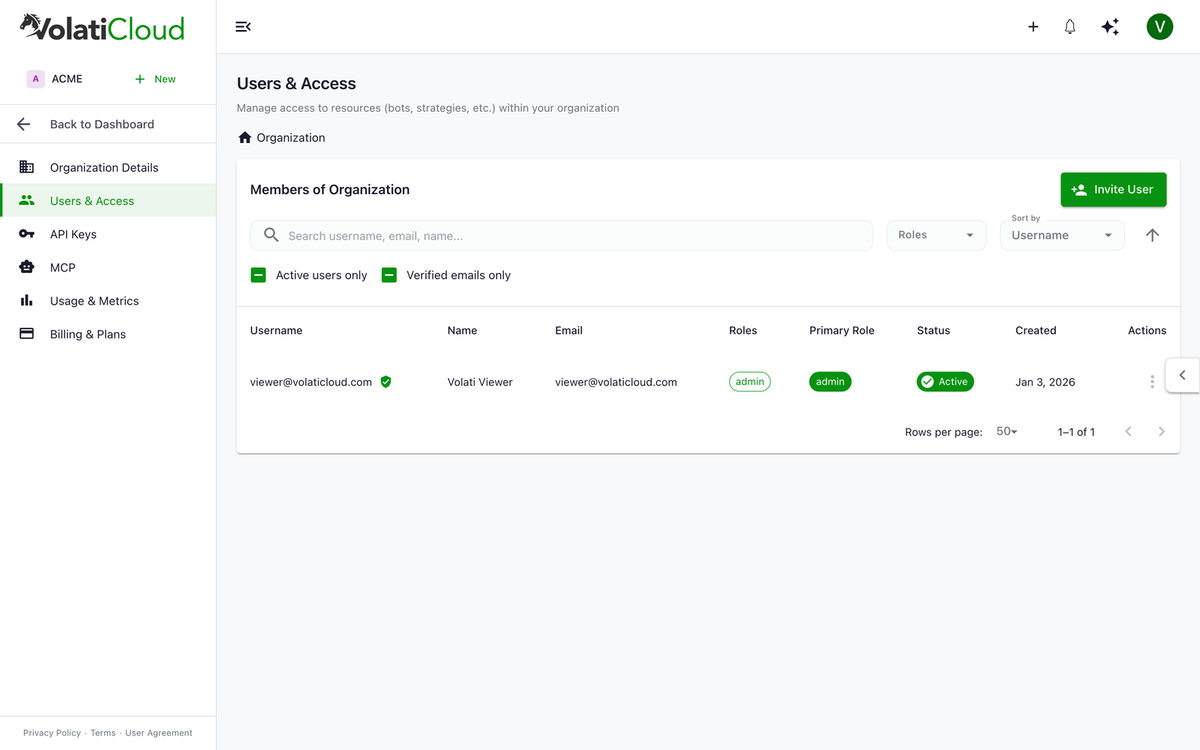The width and height of the screenshot is (1200, 750).
Task: Open rows per page 50 dropdown
Action: pos(1007,432)
